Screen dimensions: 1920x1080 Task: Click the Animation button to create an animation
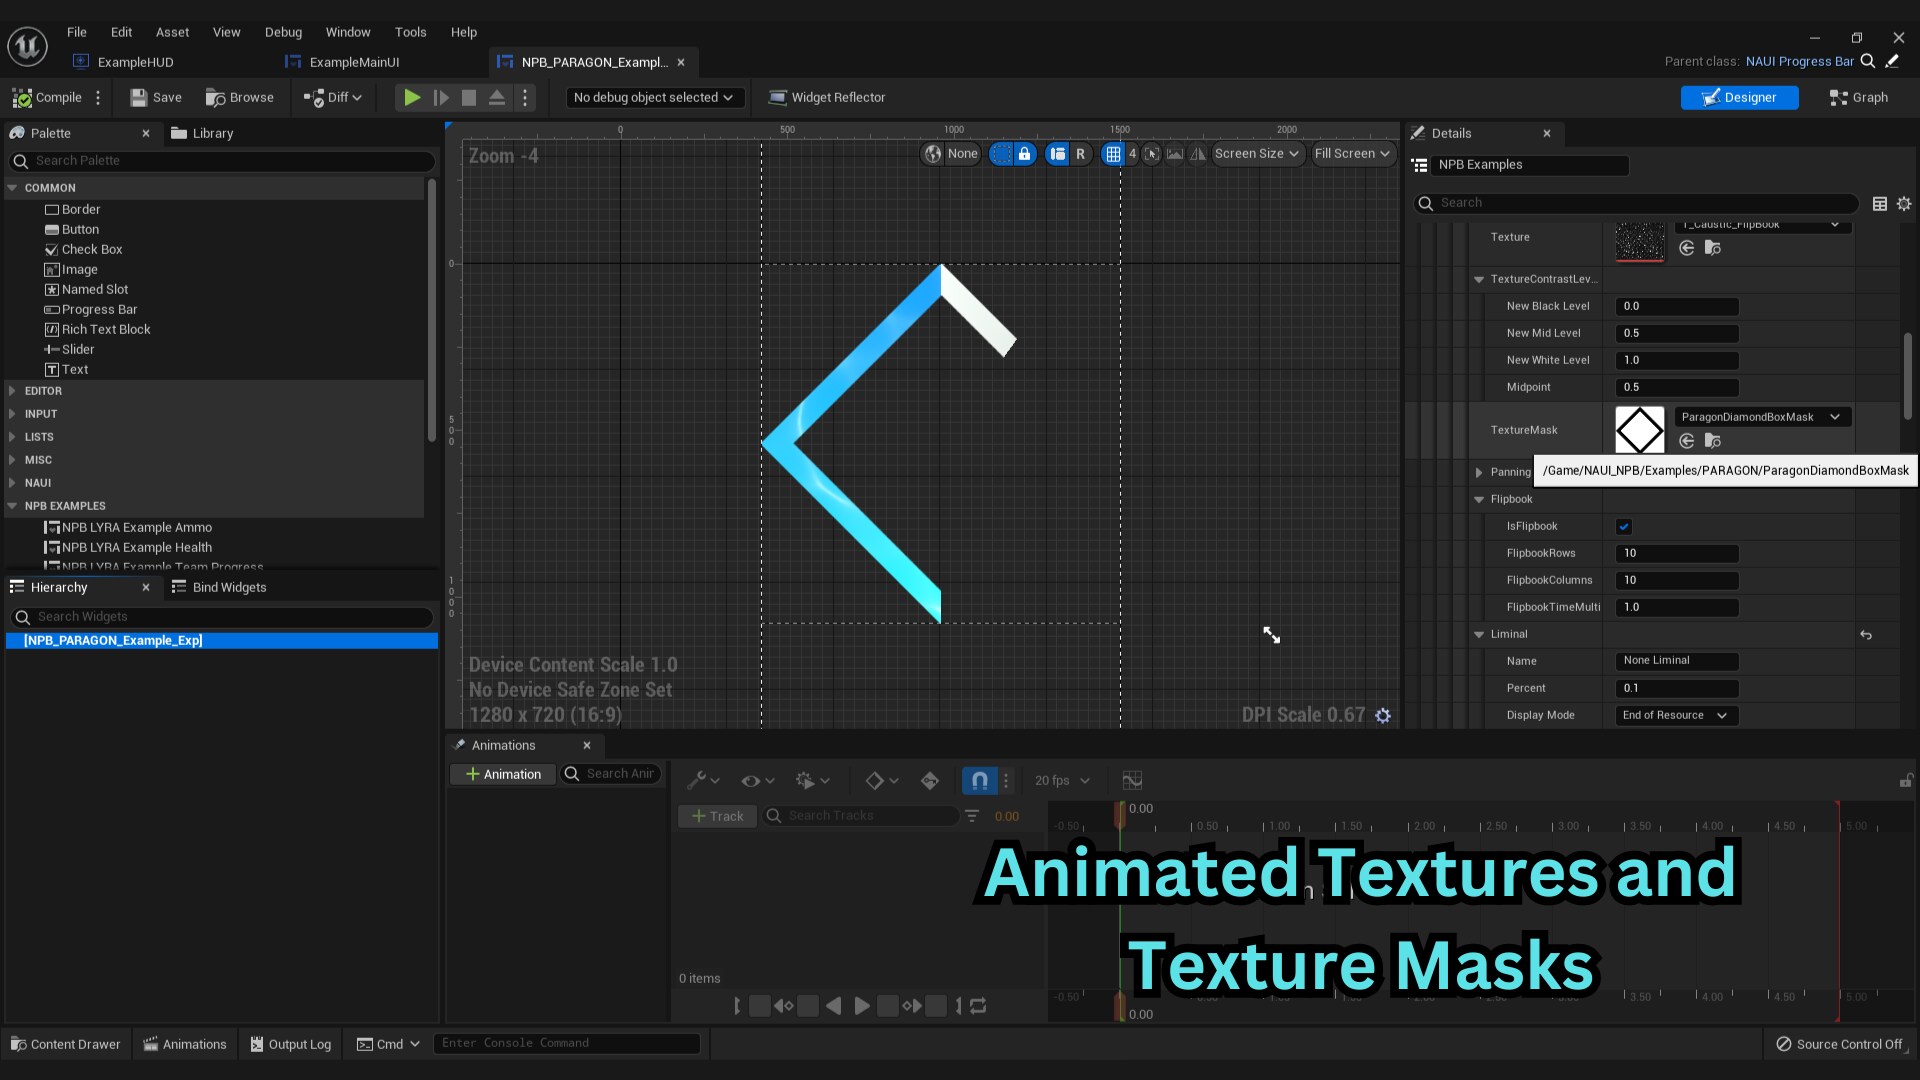[x=502, y=773]
